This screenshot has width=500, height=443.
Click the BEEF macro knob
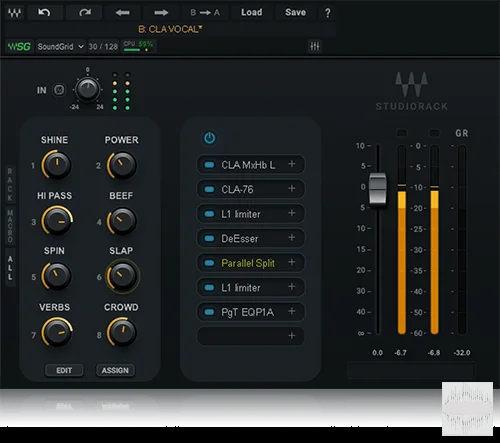click(122, 221)
